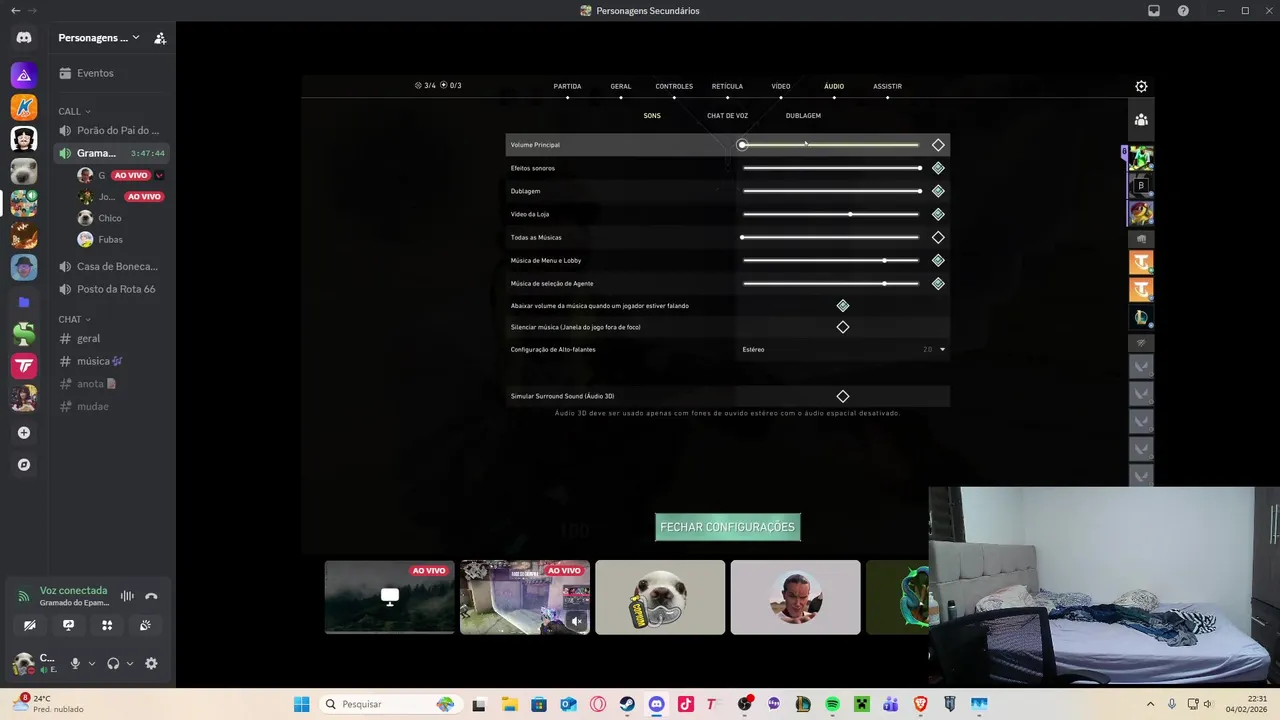Open Spotify from the taskbar
The width and height of the screenshot is (1280, 720).
pyautogui.click(x=832, y=704)
